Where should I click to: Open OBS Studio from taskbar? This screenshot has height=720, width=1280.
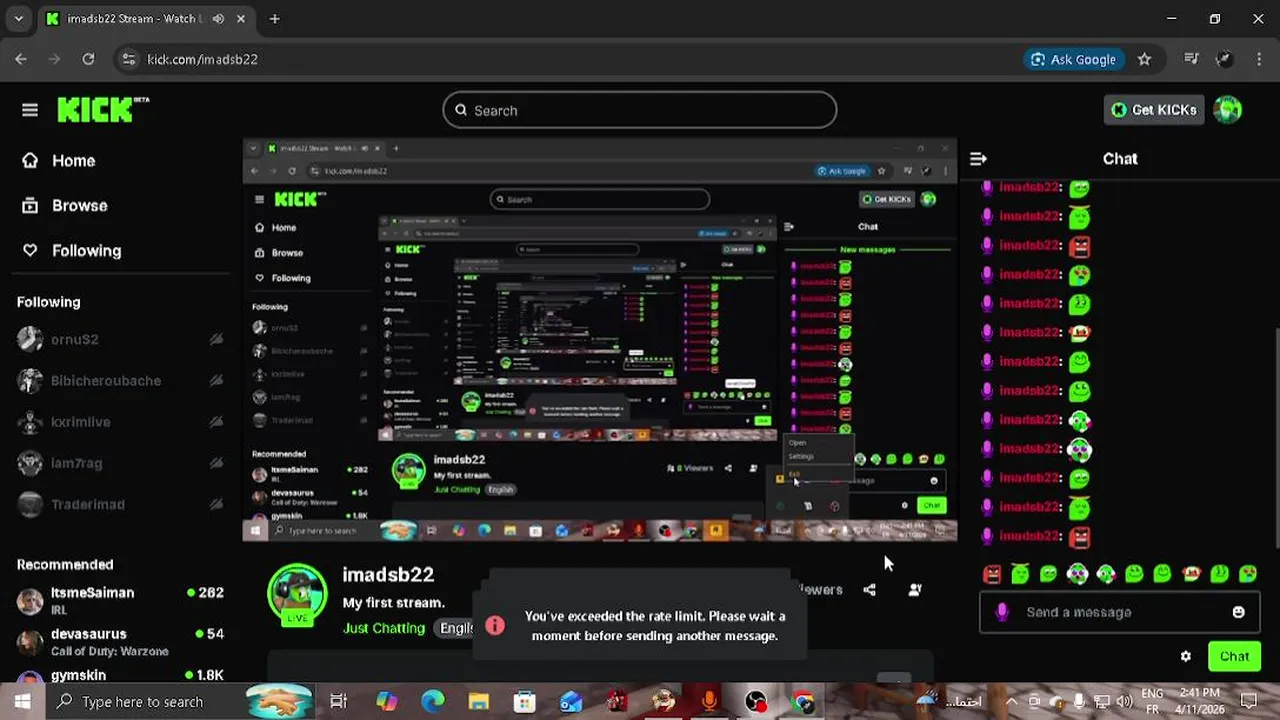(756, 702)
